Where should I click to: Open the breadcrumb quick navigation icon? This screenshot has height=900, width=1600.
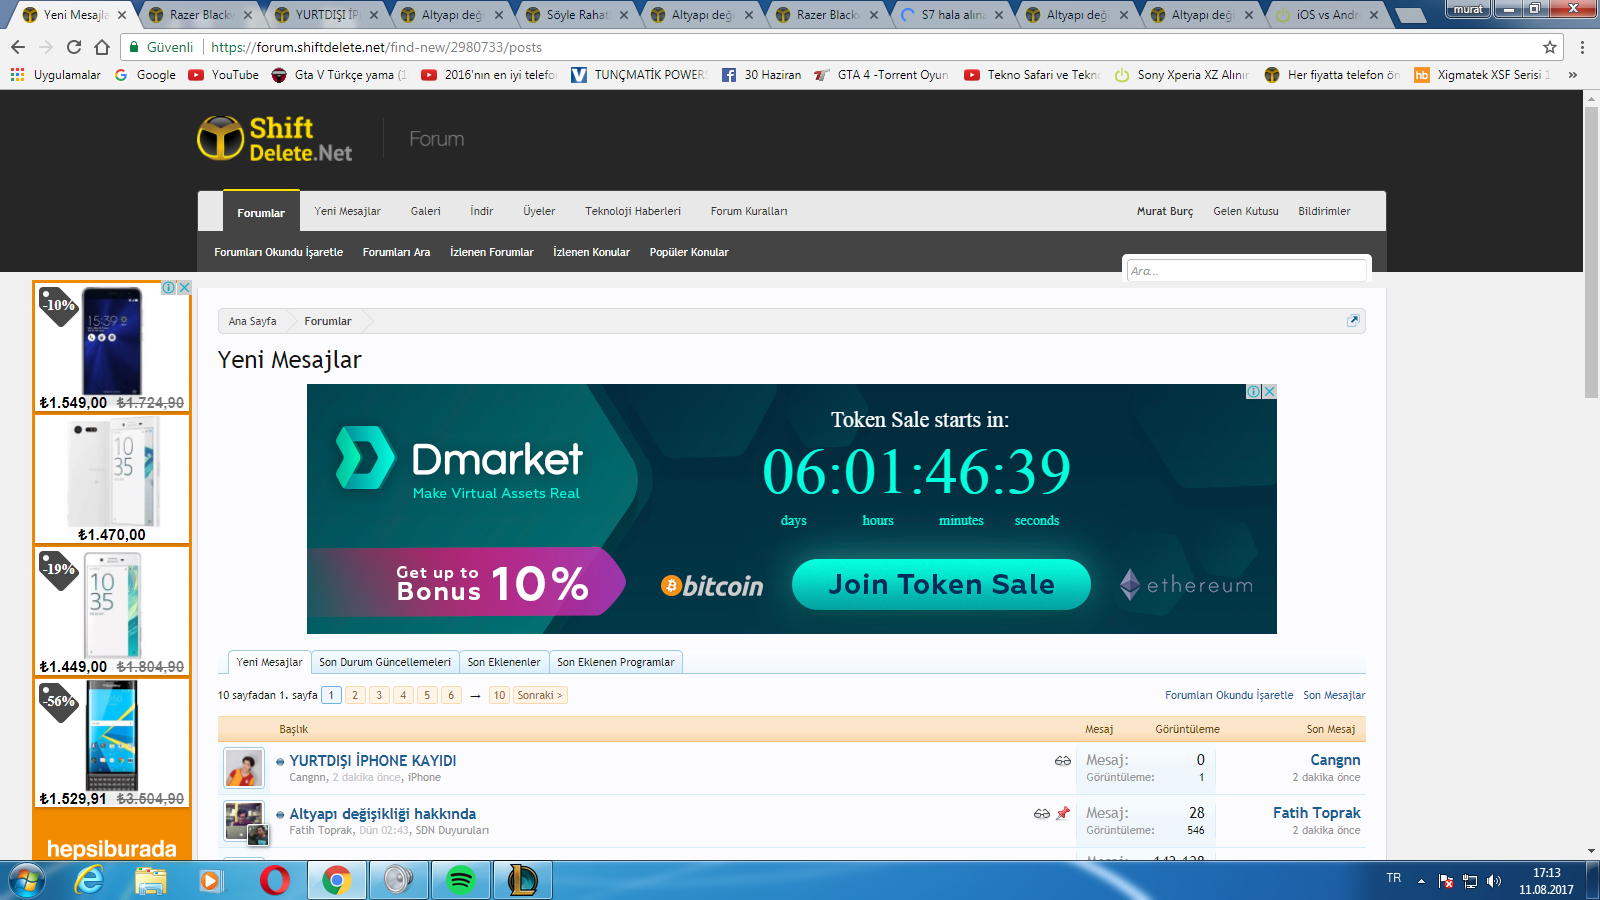(x=1353, y=321)
